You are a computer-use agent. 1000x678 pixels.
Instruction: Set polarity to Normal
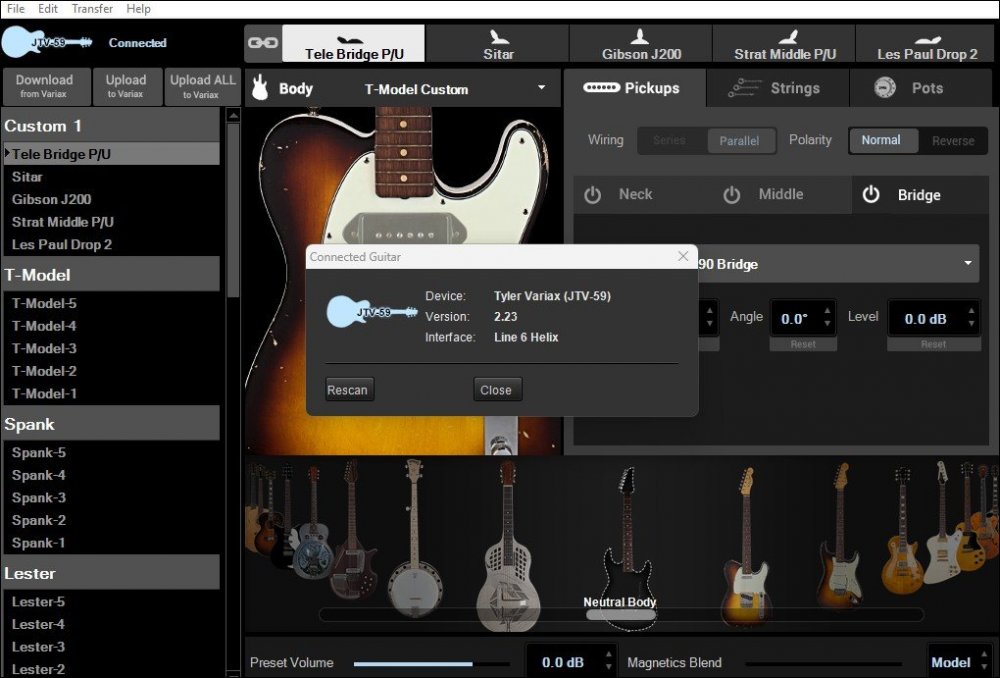pyautogui.click(x=881, y=140)
